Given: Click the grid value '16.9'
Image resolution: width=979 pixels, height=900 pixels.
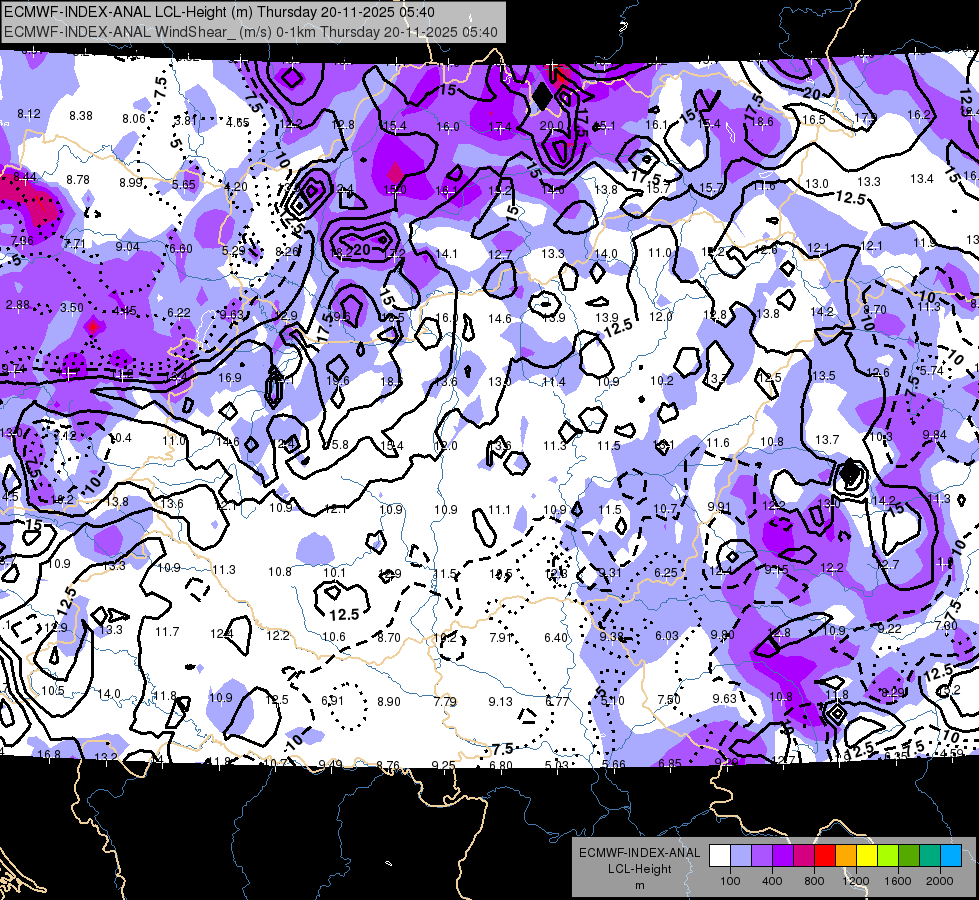Looking at the screenshot, I should (x=230, y=378).
